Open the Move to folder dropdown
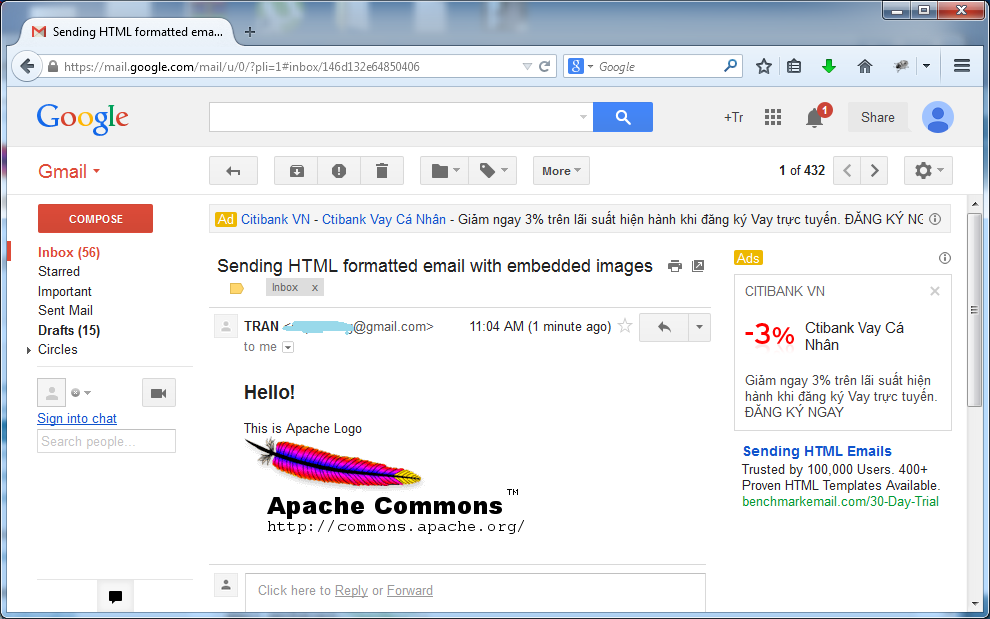990x619 pixels. click(x=444, y=171)
